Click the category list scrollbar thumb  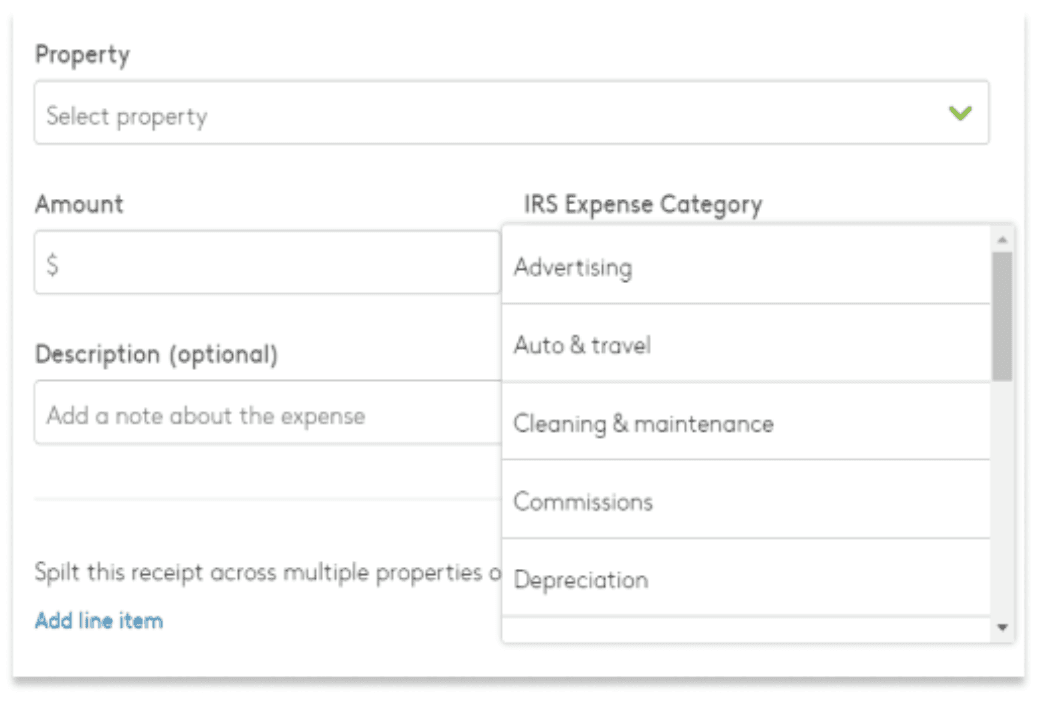pos(1002,315)
